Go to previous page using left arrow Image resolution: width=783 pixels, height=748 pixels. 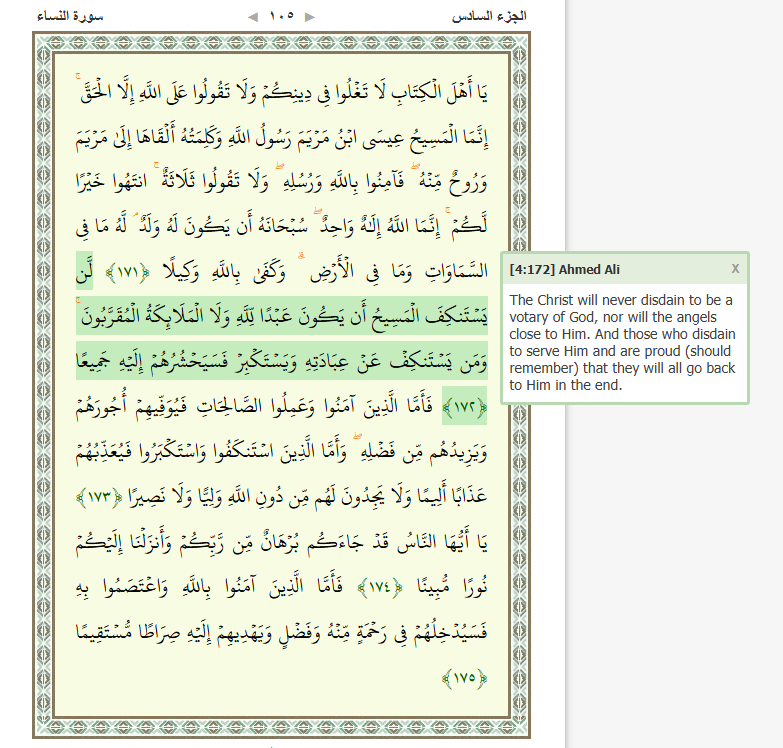coord(253,17)
